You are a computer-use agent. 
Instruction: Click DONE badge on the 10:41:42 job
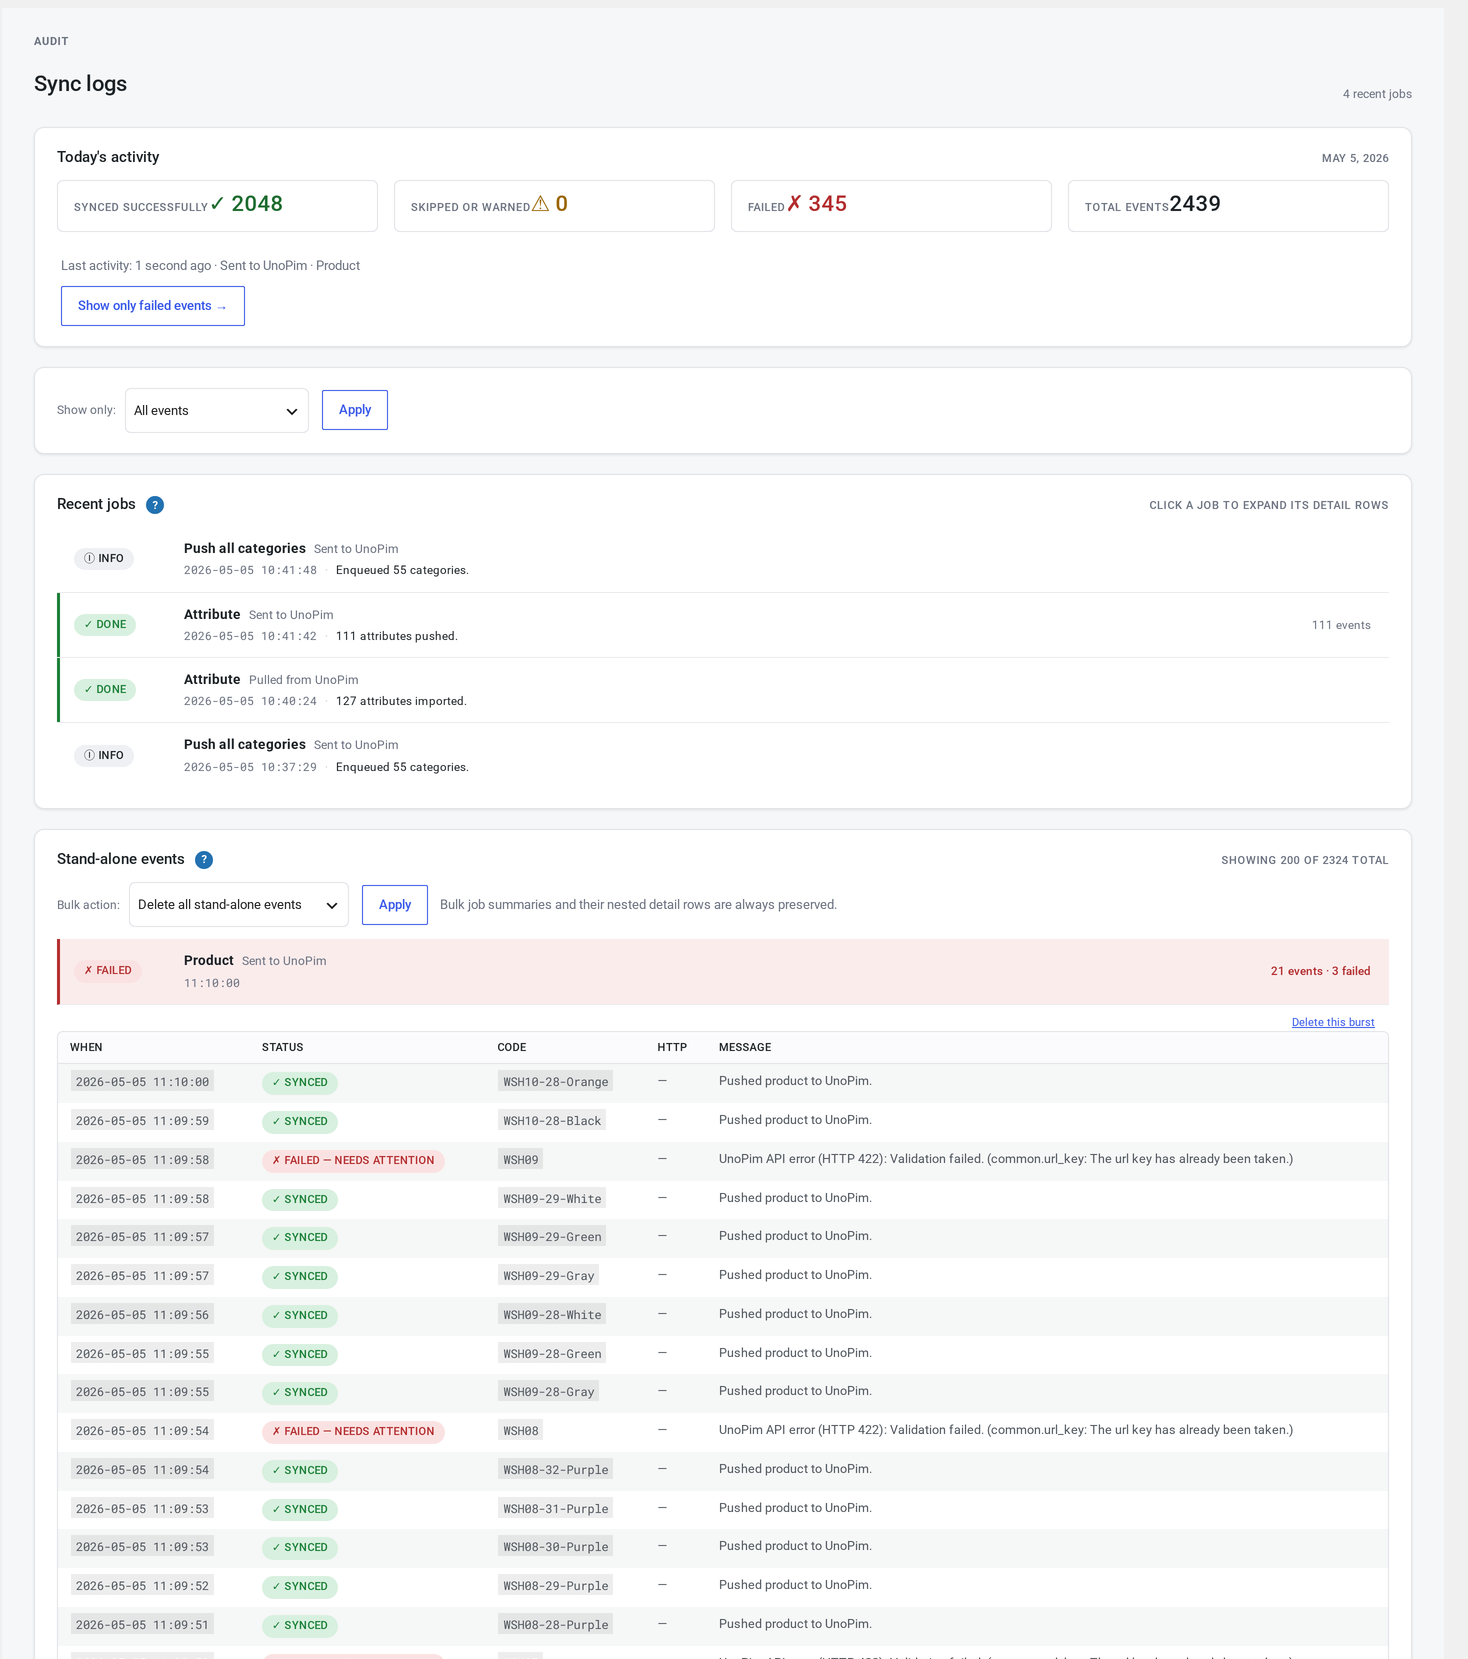point(105,624)
